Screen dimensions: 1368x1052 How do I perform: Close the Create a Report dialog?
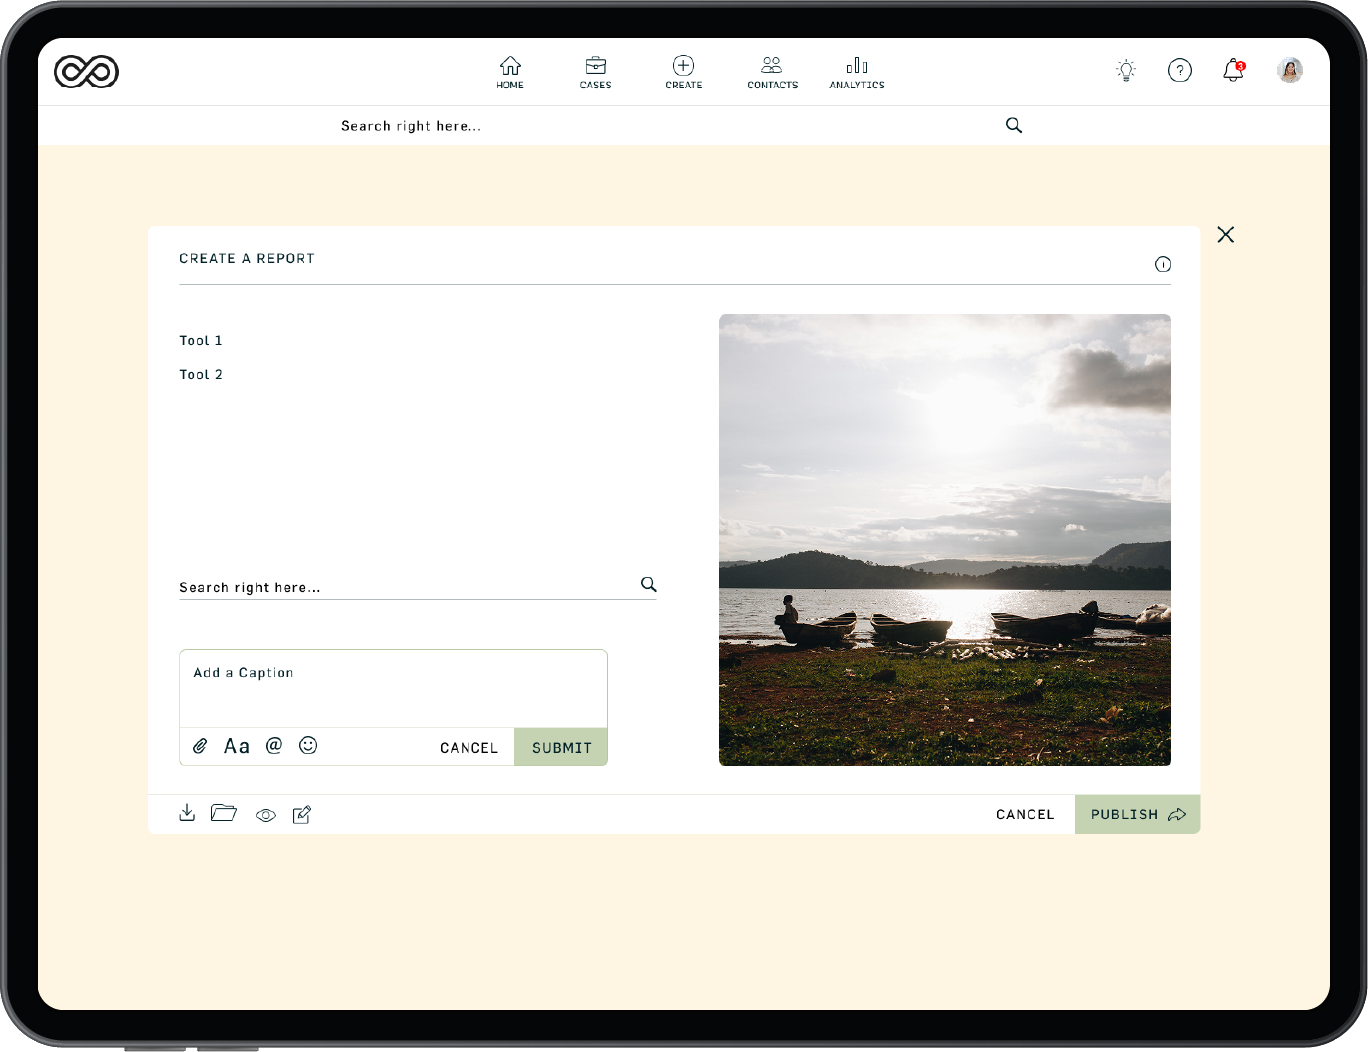pyautogui.click(x=1226, y=234)
